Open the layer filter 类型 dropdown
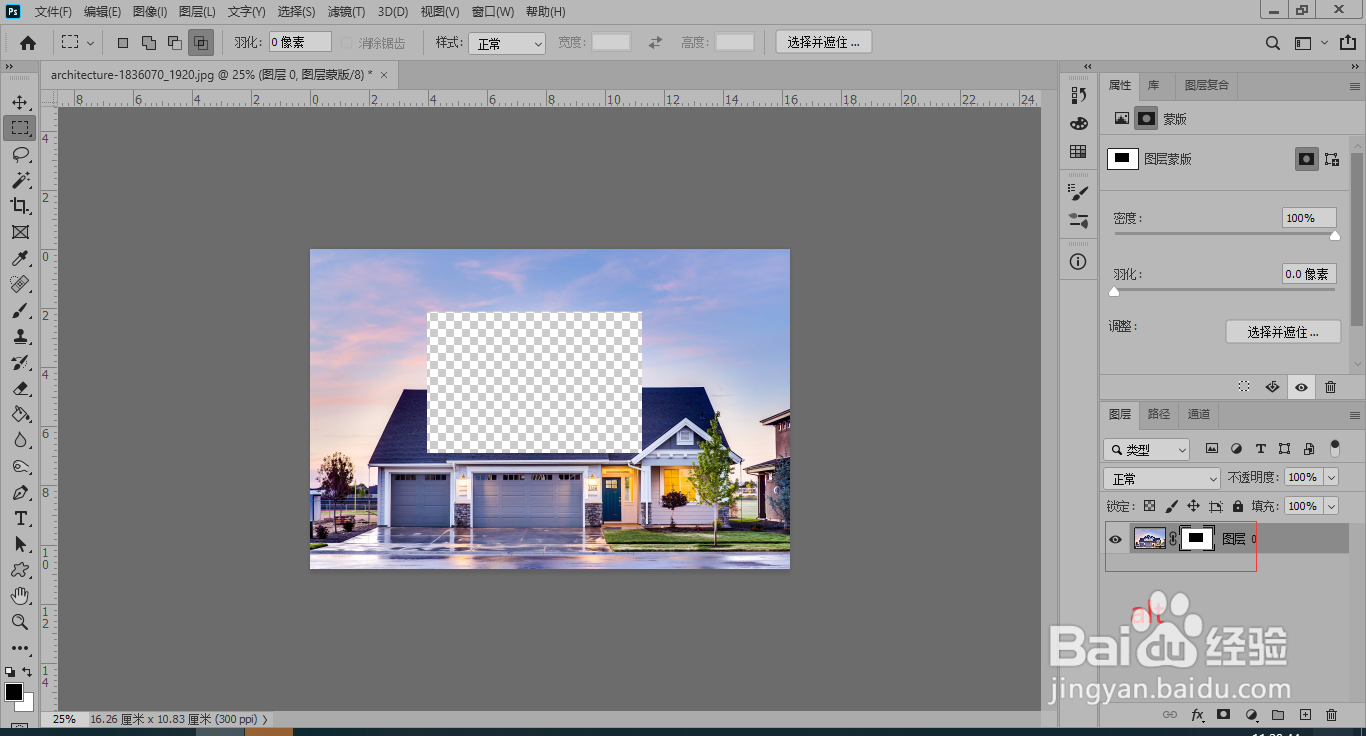Screen dimensions: 1366x736 pos(1147,450)
